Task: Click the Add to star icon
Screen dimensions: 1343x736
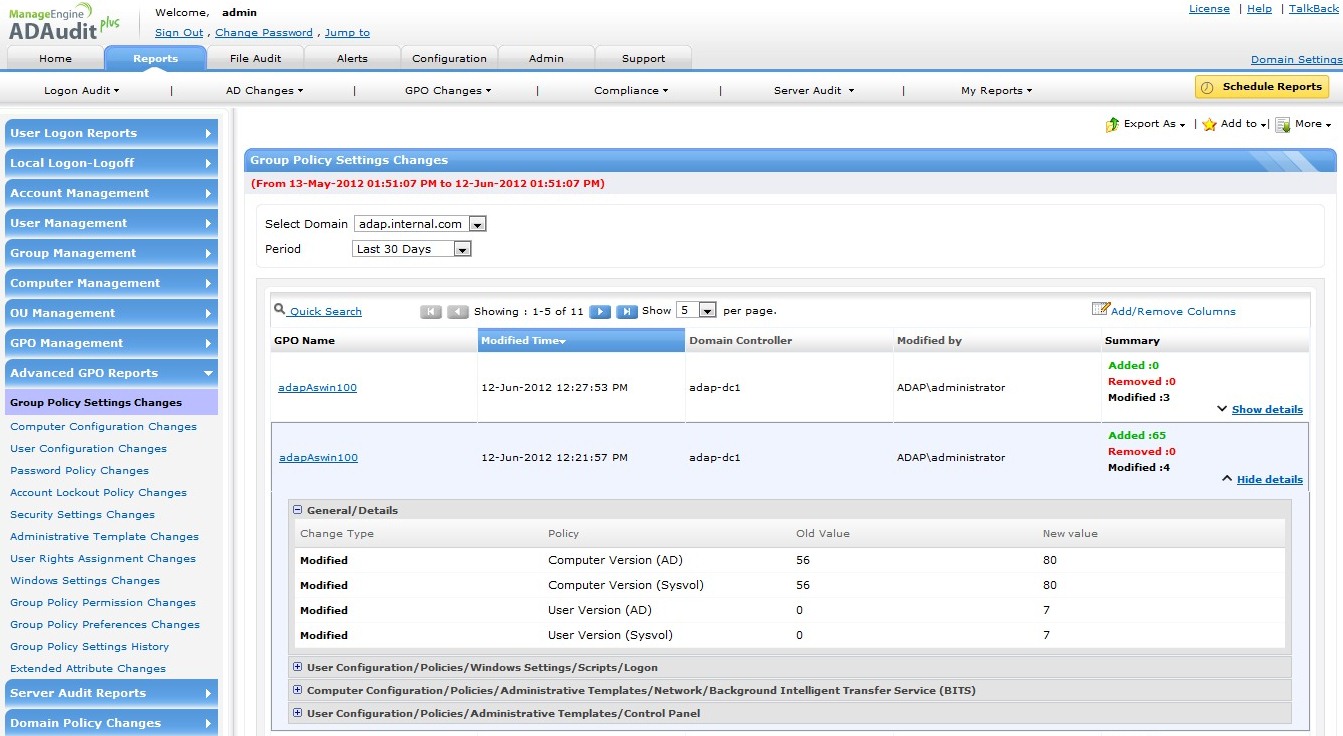Action: coord(1209,124)
